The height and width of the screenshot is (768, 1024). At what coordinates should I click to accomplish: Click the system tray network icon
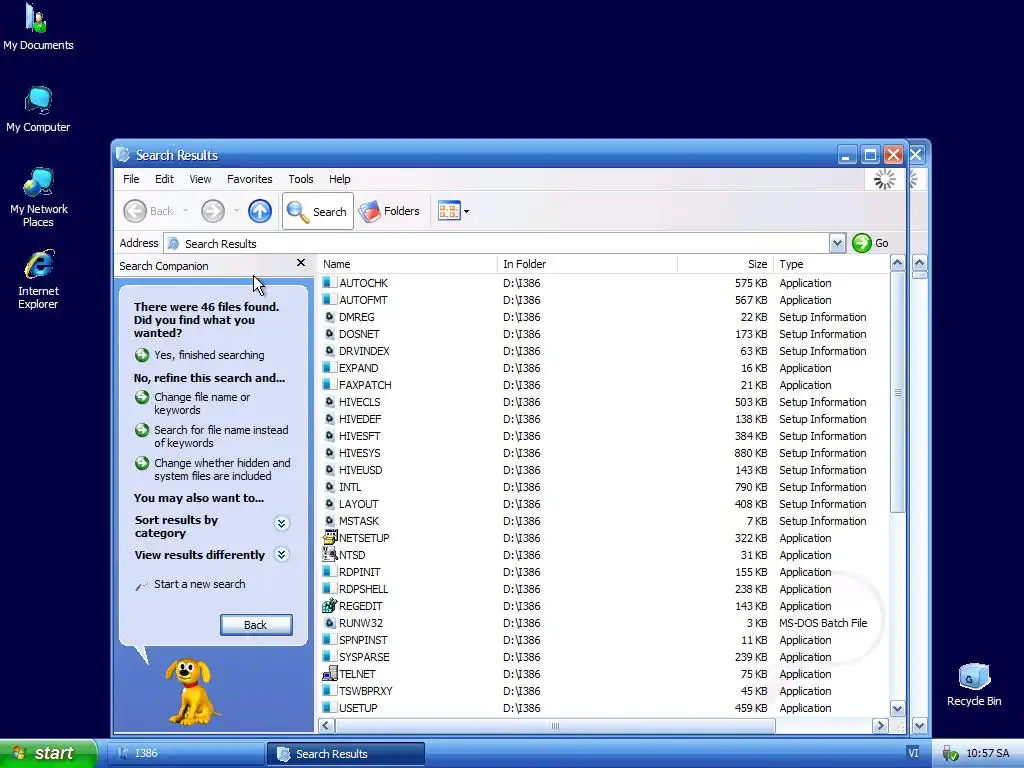[x=950, y=754]
